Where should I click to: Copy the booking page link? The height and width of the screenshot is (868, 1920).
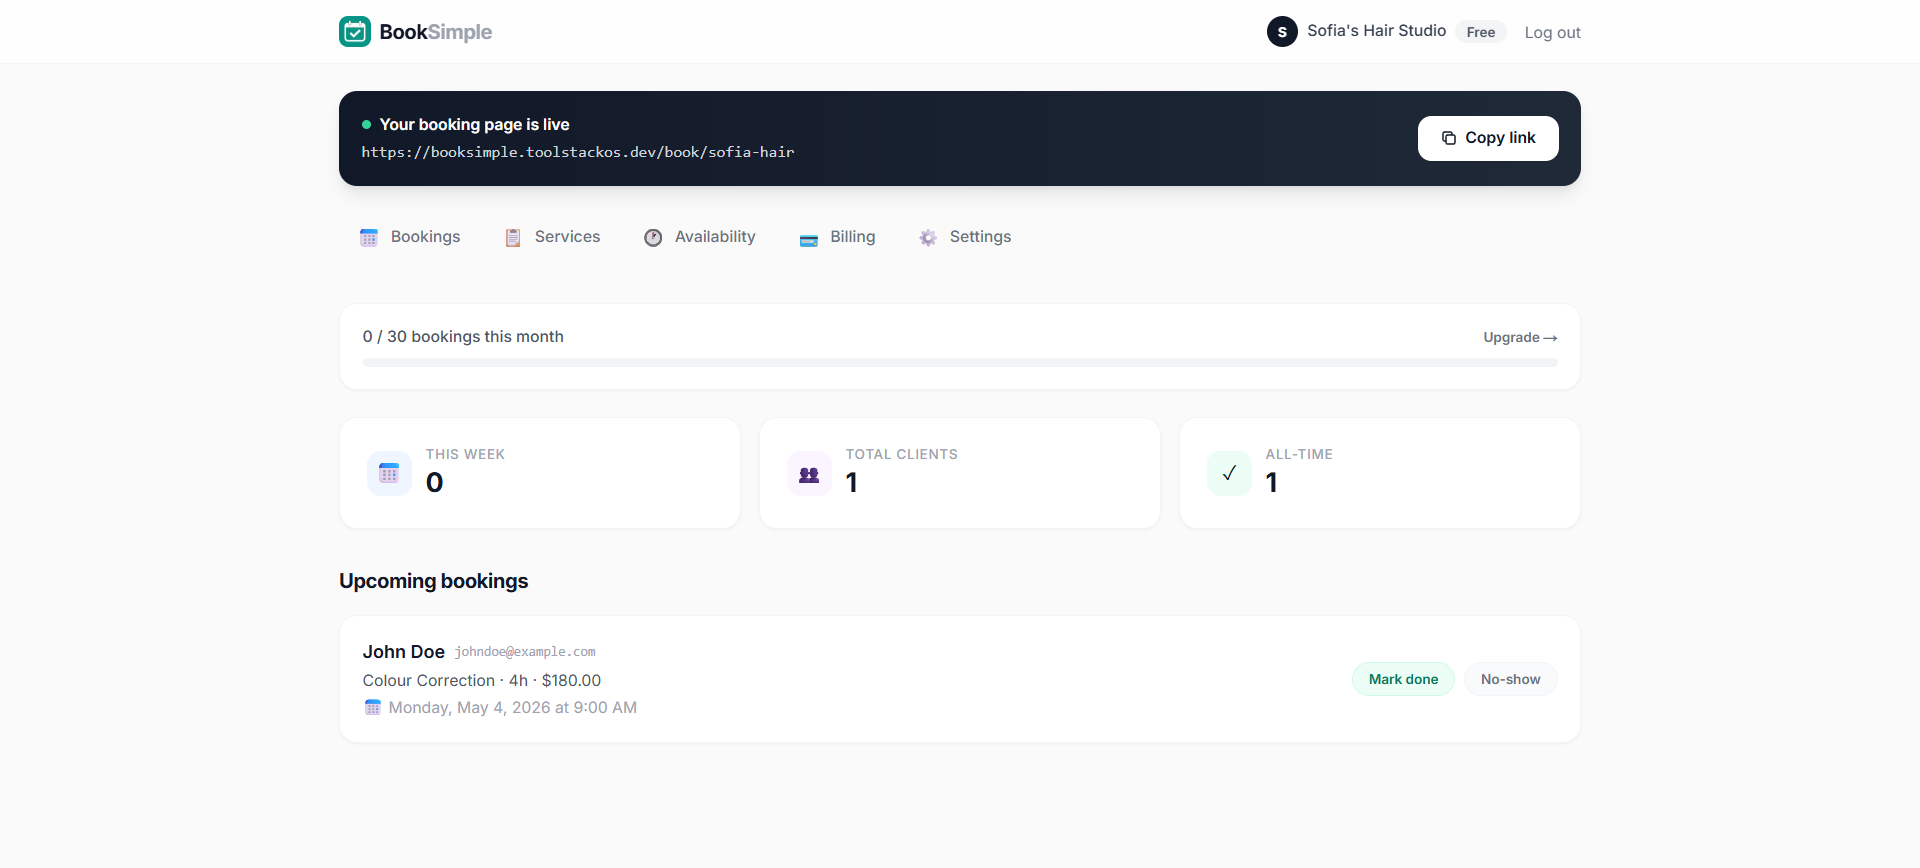(x=1488, y=138)
